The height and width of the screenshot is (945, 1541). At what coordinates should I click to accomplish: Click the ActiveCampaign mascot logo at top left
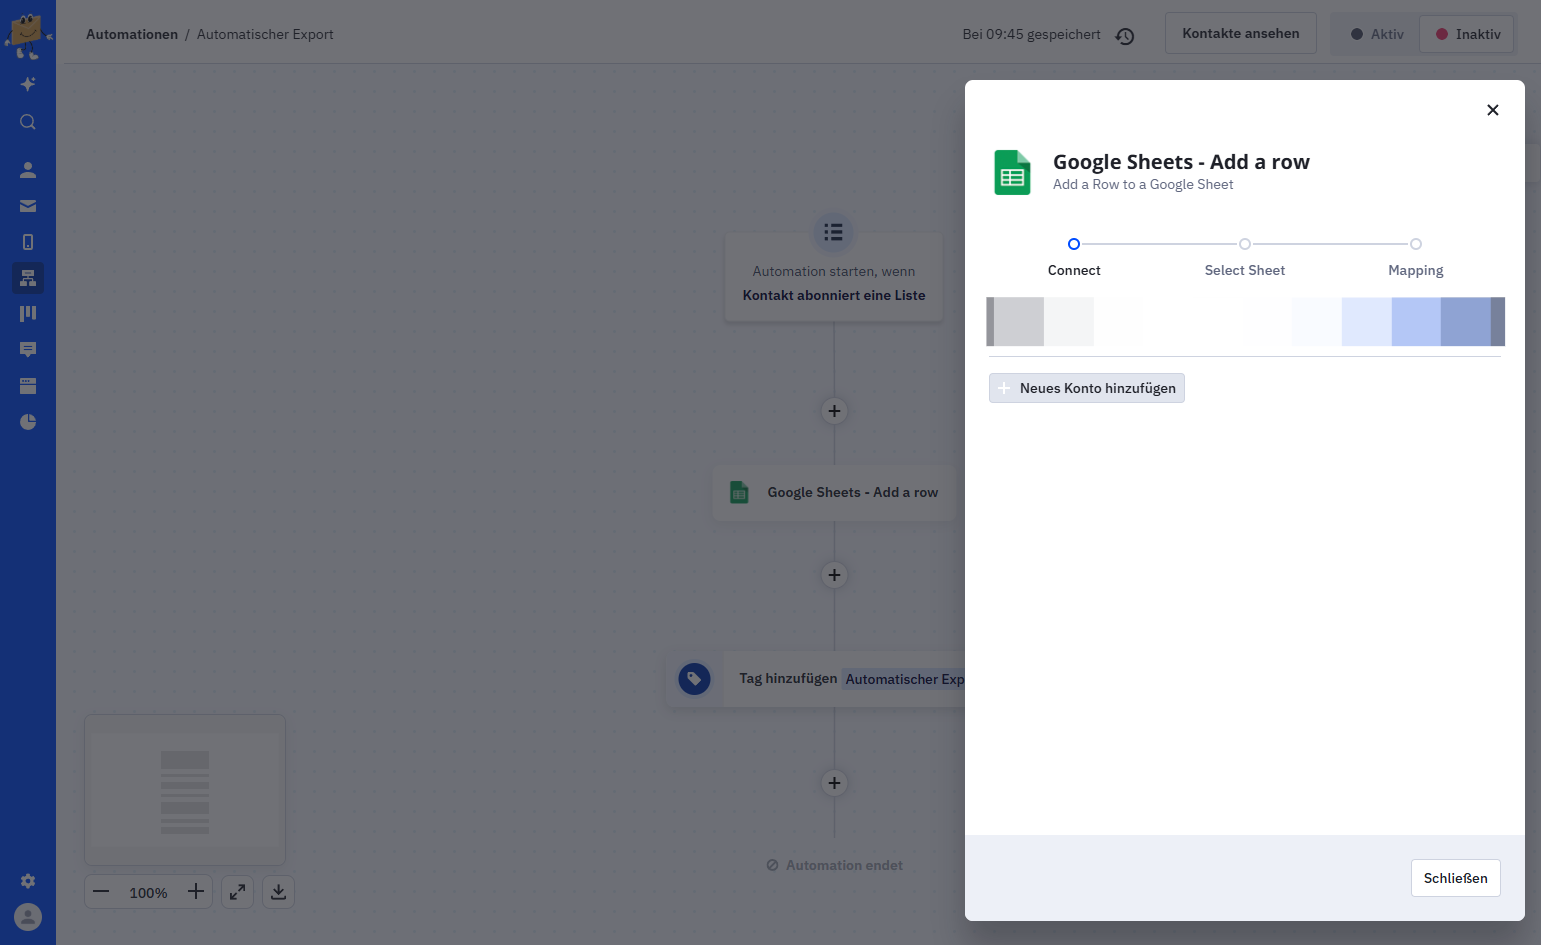pyautogui.click(x=27, y=35)
